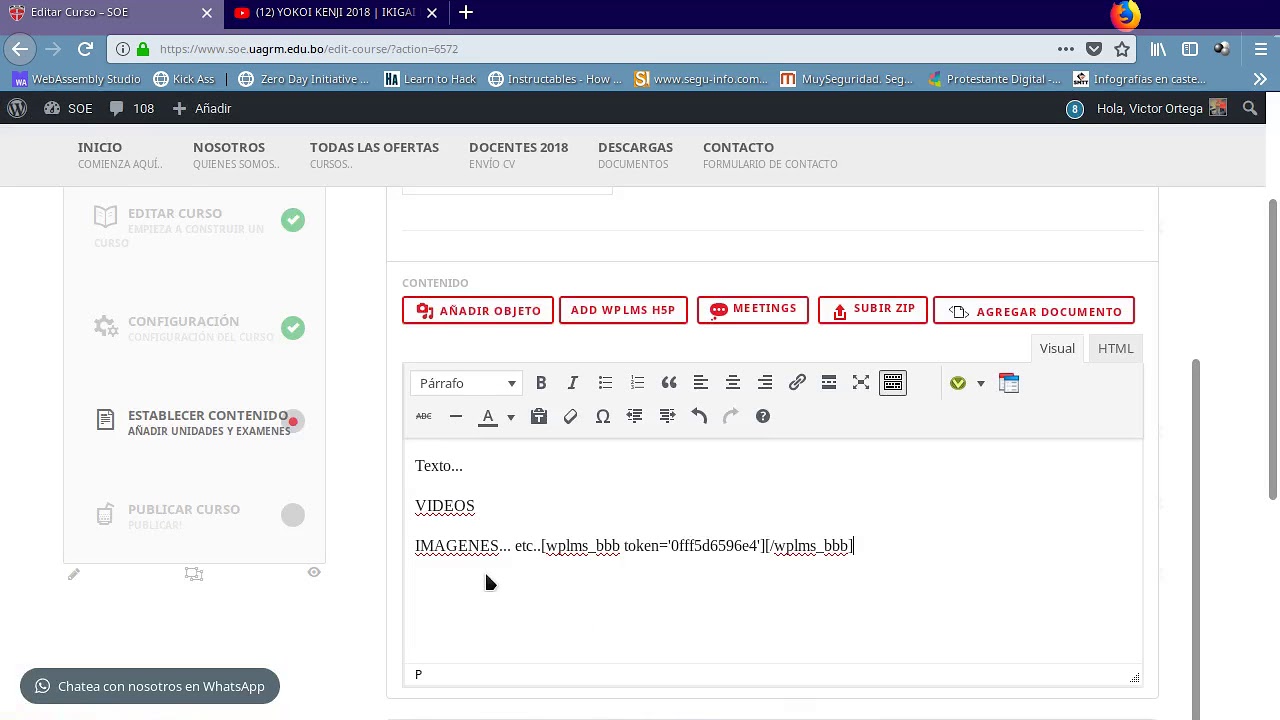Align text left

(701, 383)
